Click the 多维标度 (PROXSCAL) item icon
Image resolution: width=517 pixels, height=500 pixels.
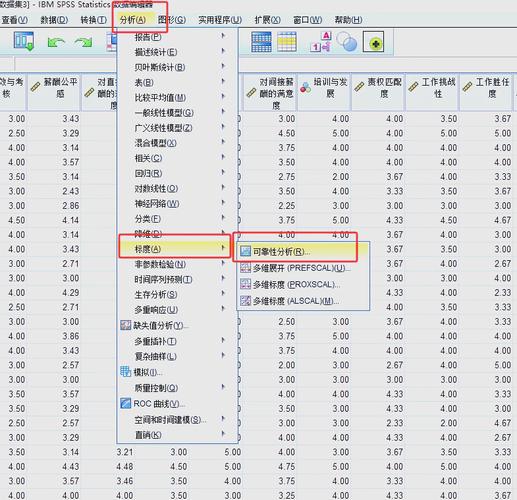pyautogui.click(x=246, y=284)
